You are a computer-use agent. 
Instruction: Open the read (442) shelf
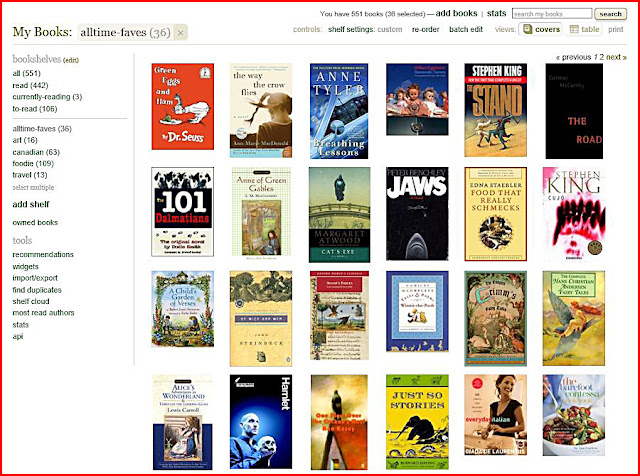(30, 85)
